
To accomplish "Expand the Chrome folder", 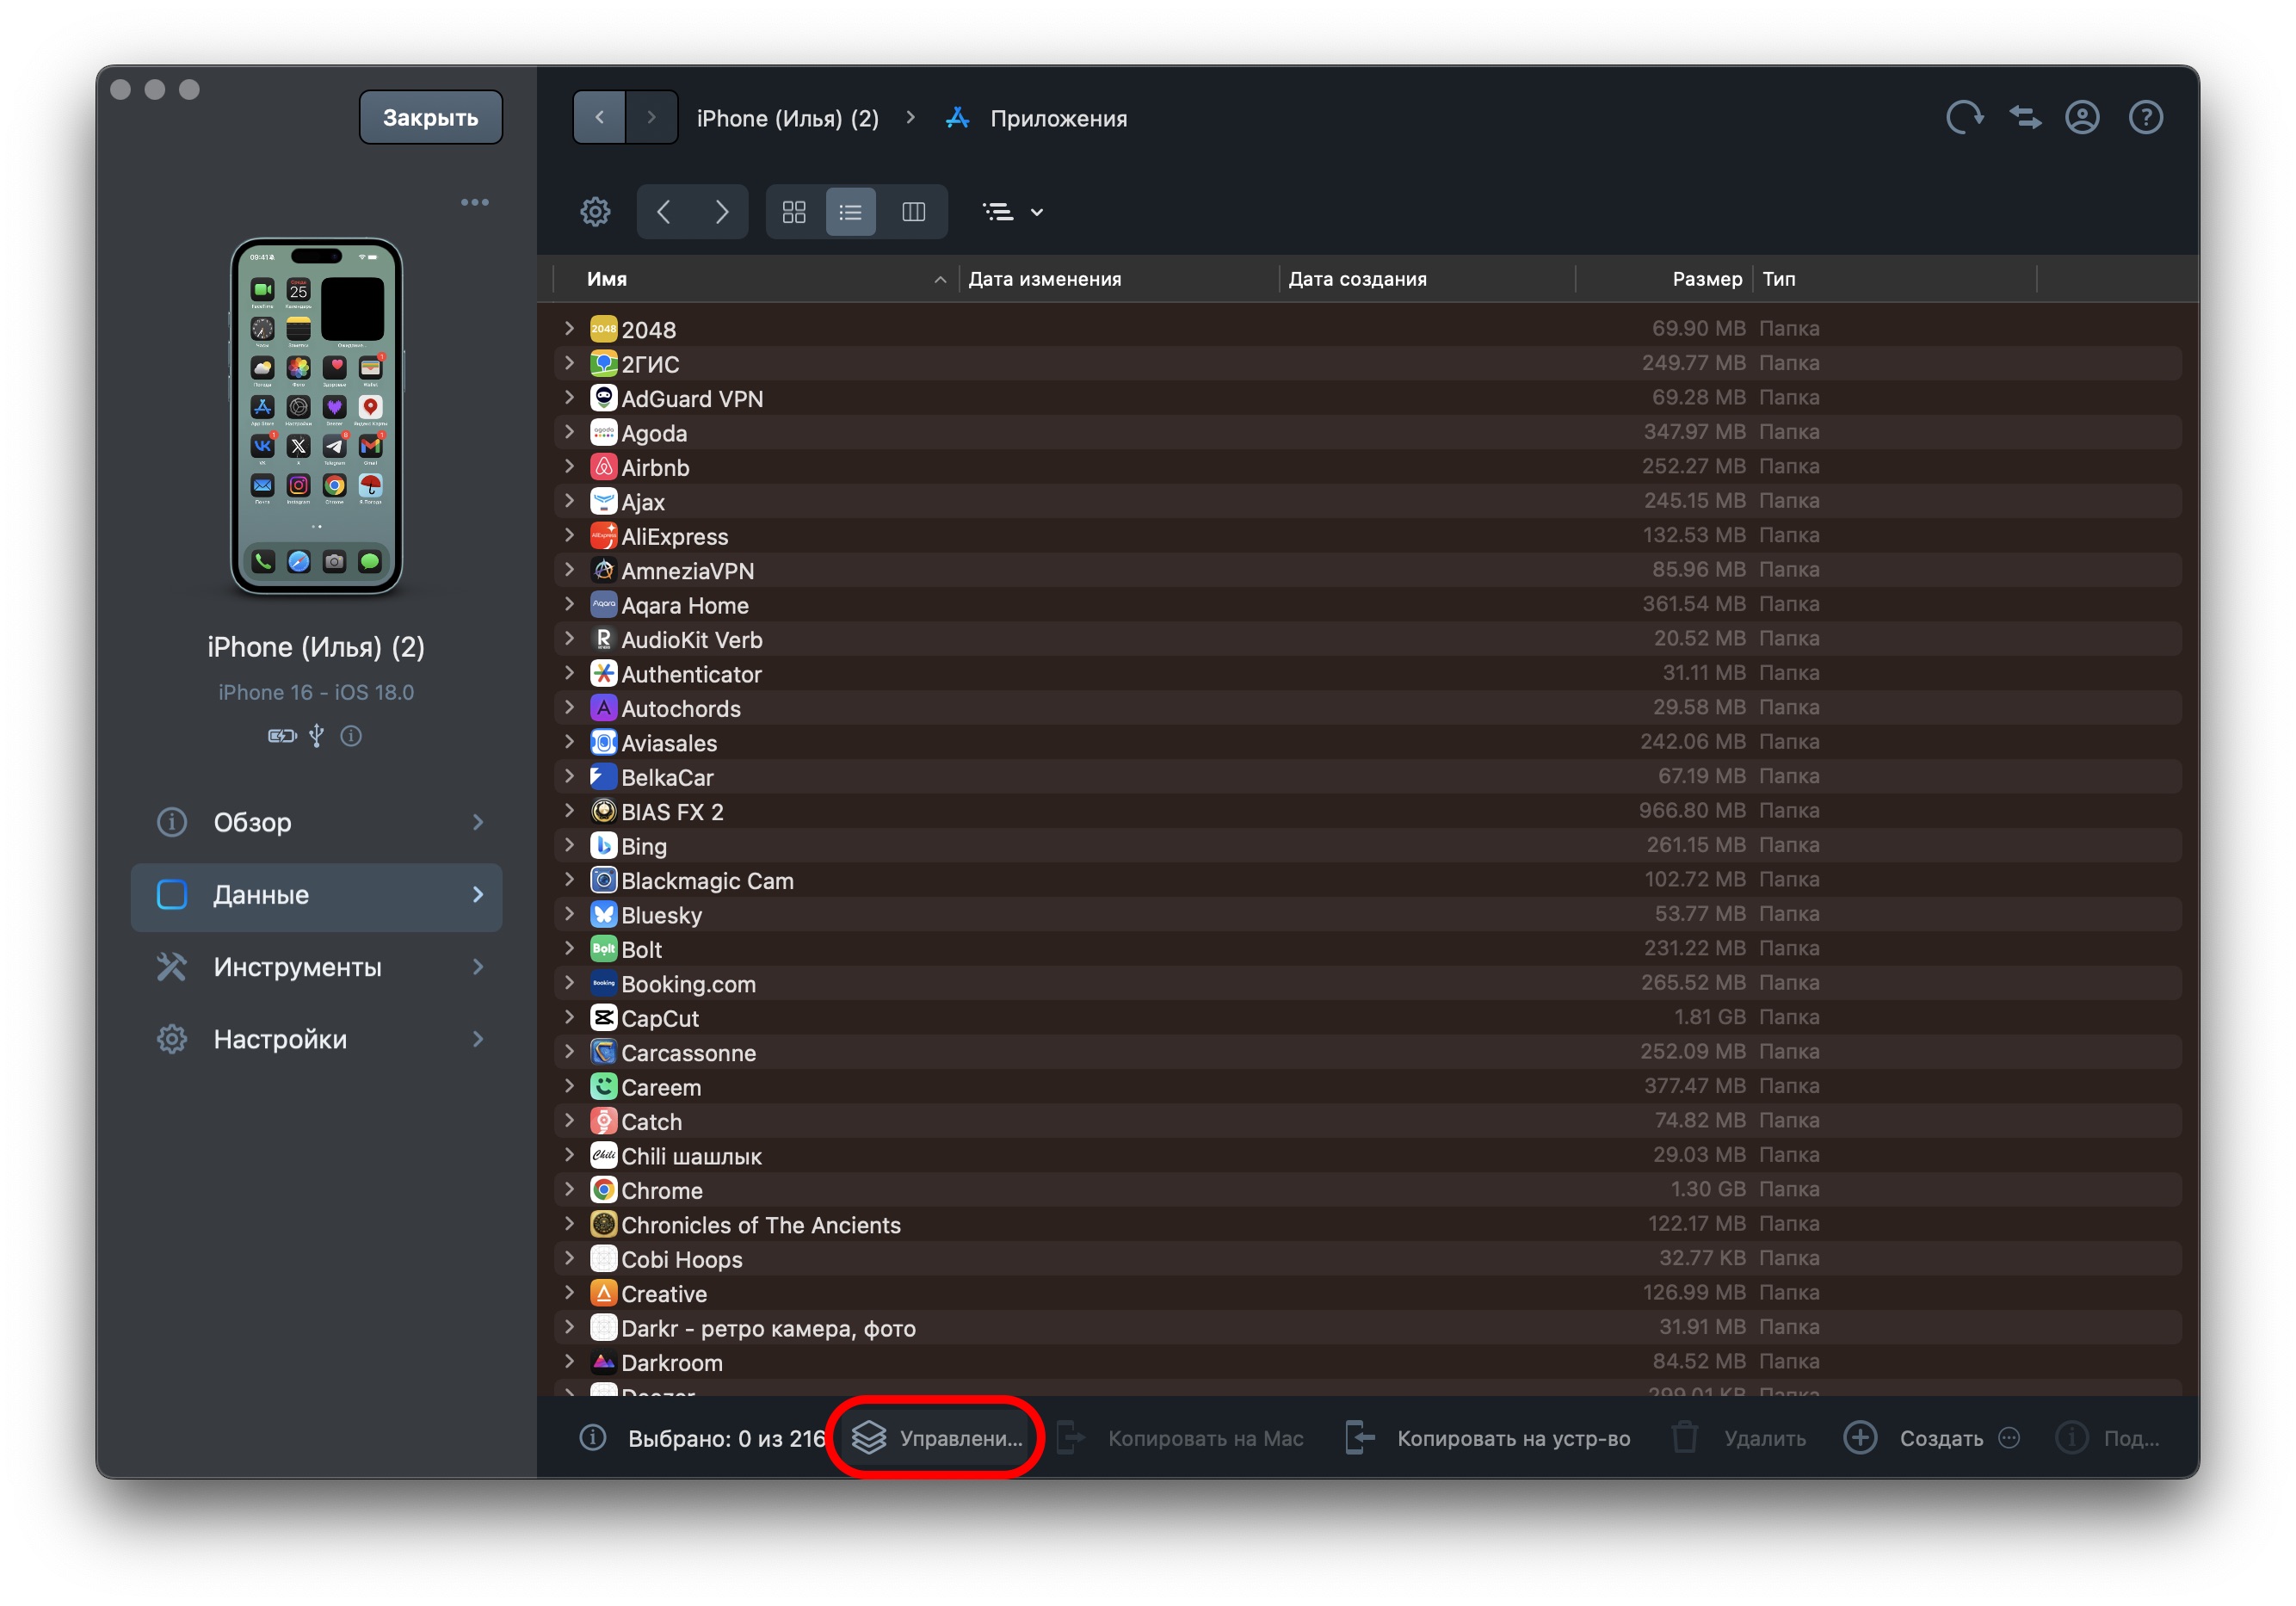I will pyautogui.click(x=569, y=1190).
